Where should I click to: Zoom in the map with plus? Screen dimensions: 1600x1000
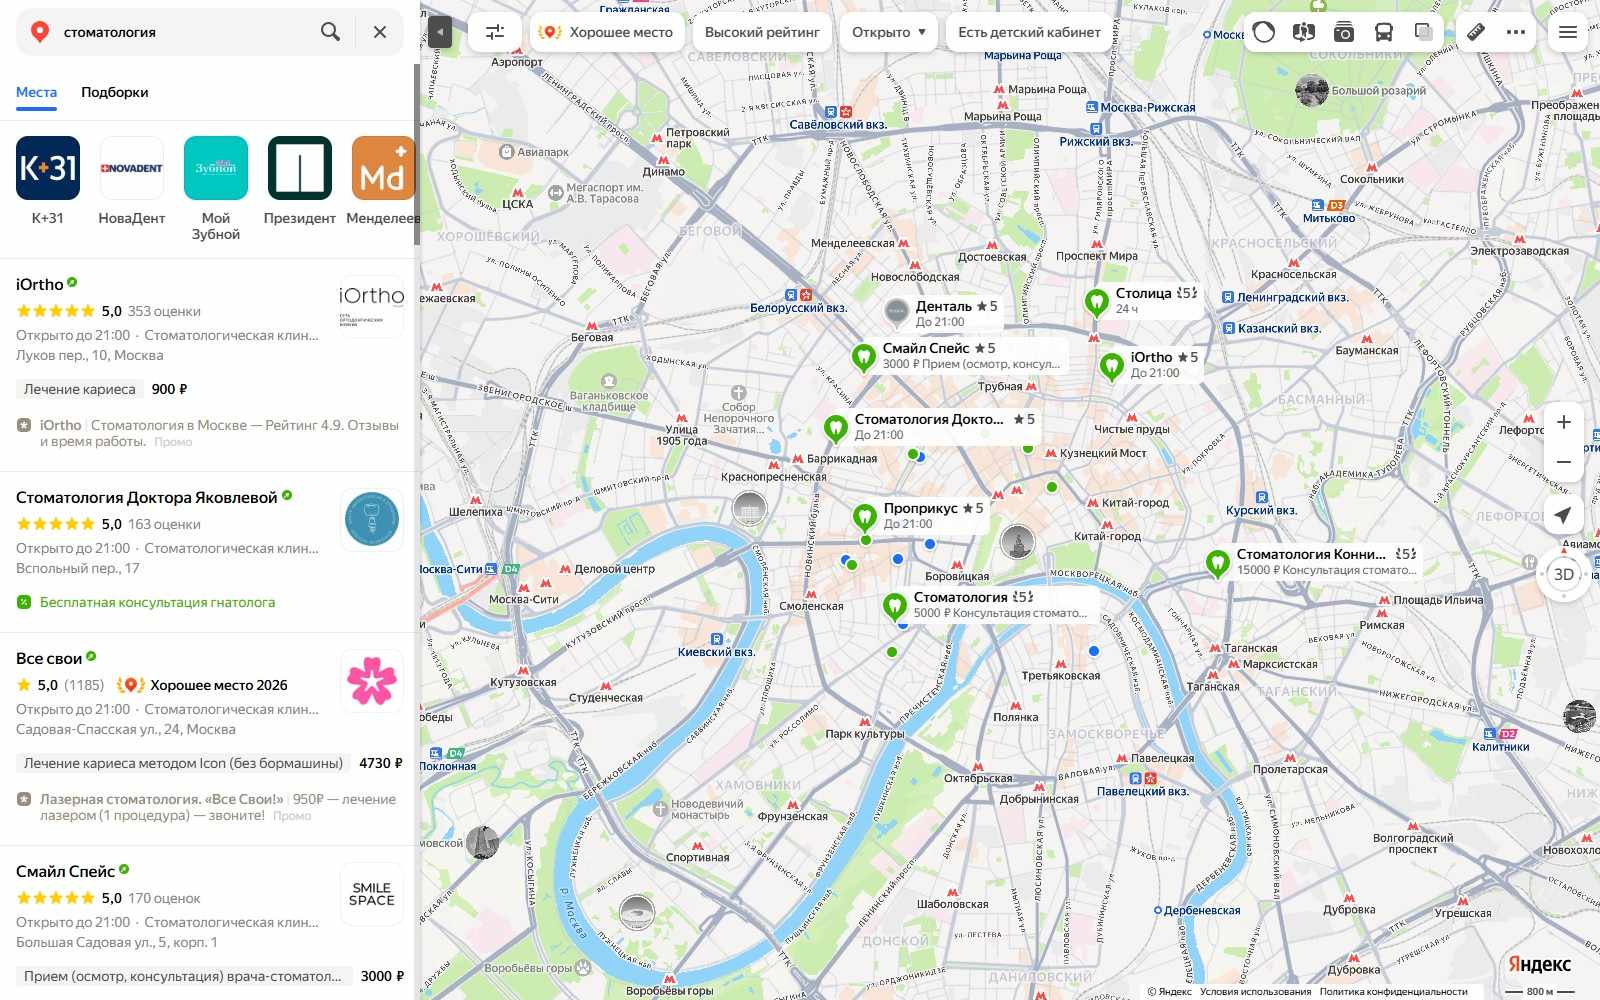coord(1563,422)
